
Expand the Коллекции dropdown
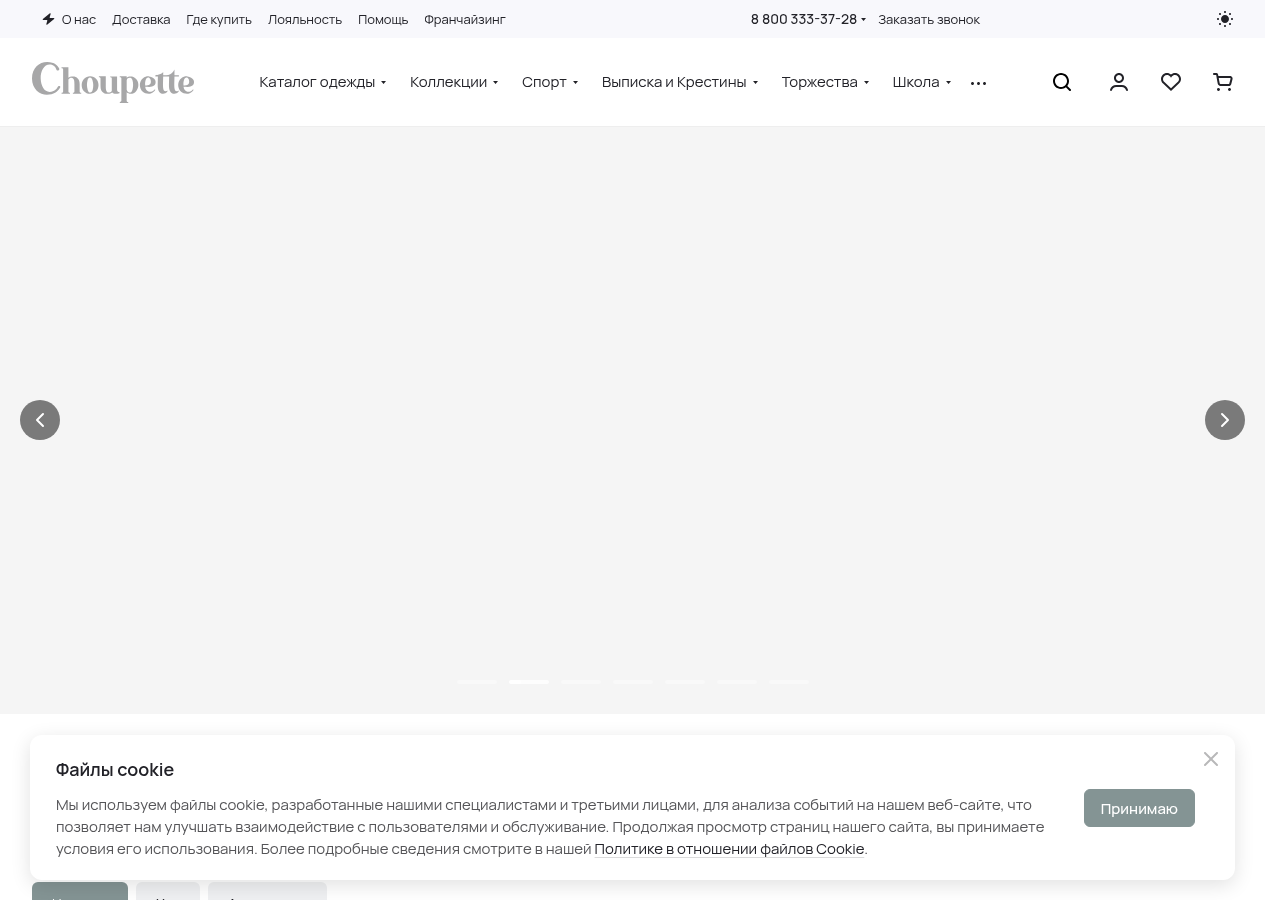454,82
